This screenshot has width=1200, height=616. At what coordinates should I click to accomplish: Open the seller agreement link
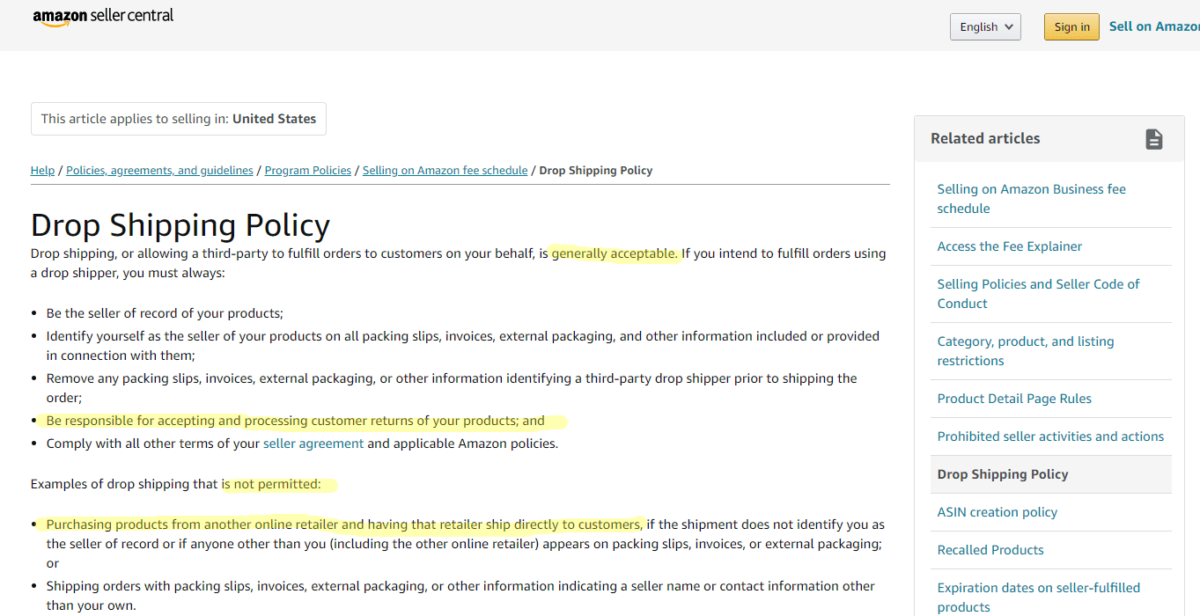[x=313, y=442]
